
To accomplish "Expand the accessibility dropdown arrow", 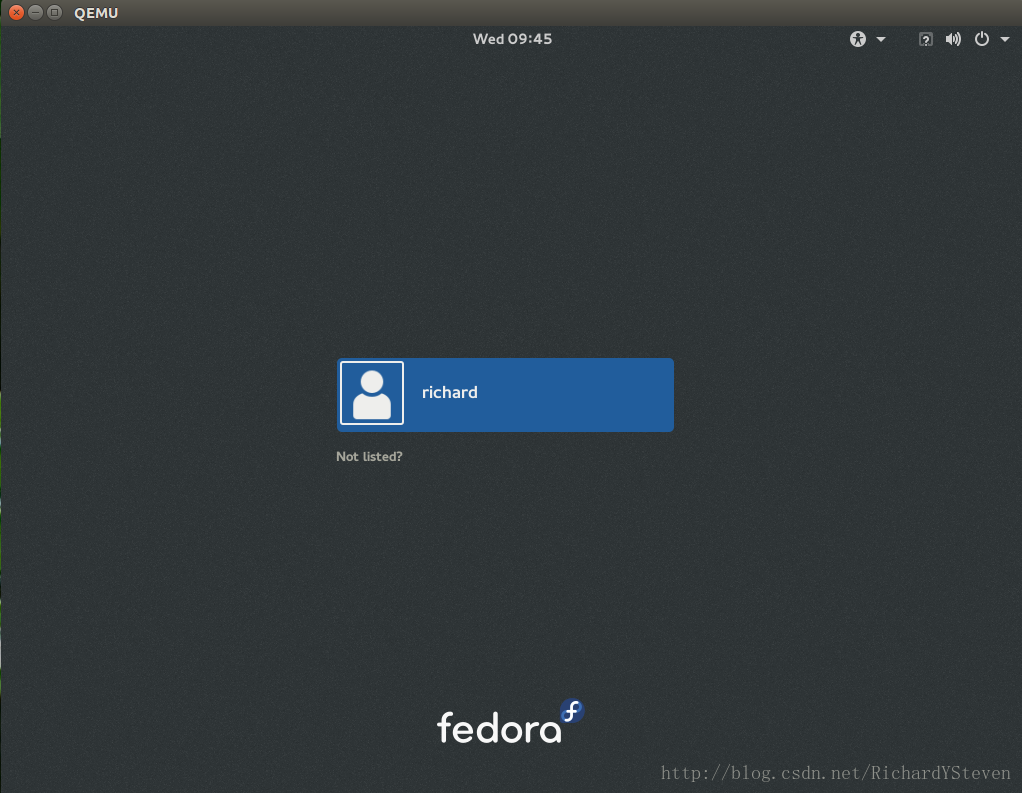I will click(x=881, y=40).
